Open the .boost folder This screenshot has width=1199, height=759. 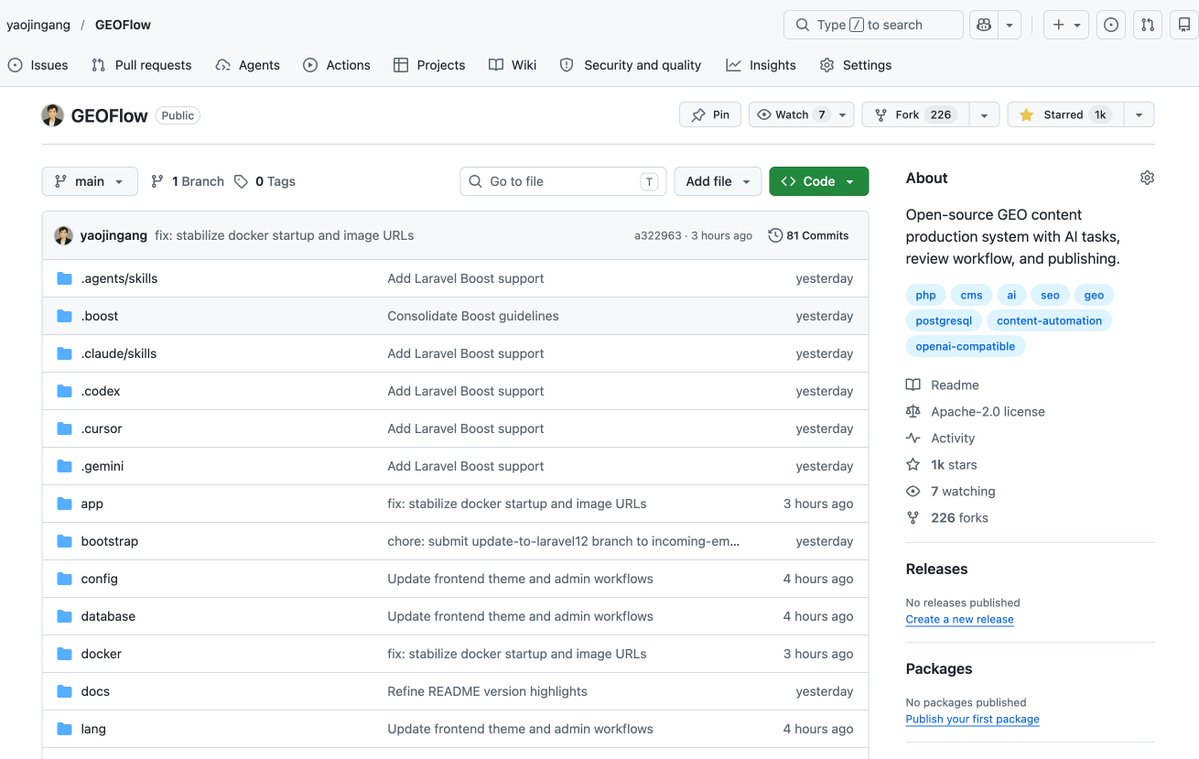point(99,316)
